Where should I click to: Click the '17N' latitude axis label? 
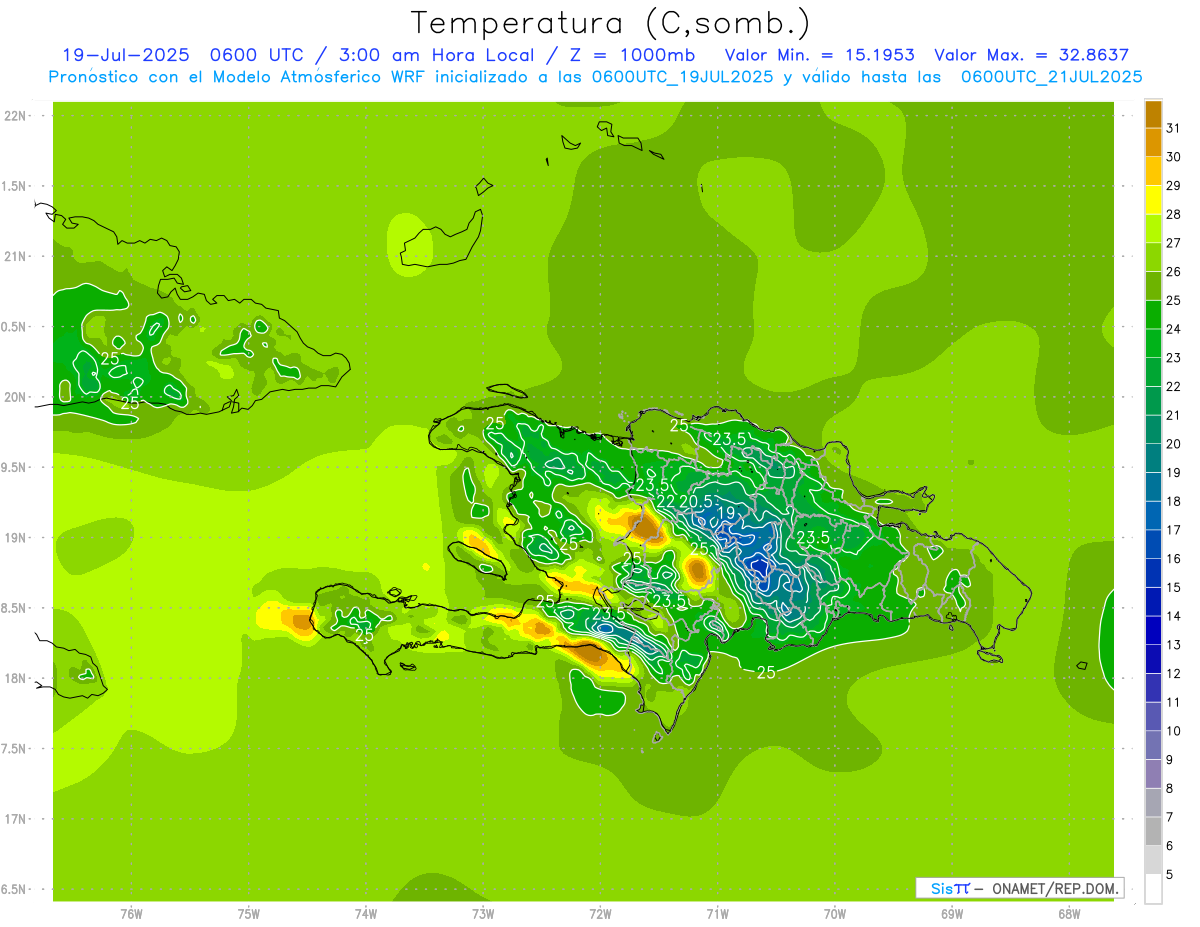tap(16, 819)
